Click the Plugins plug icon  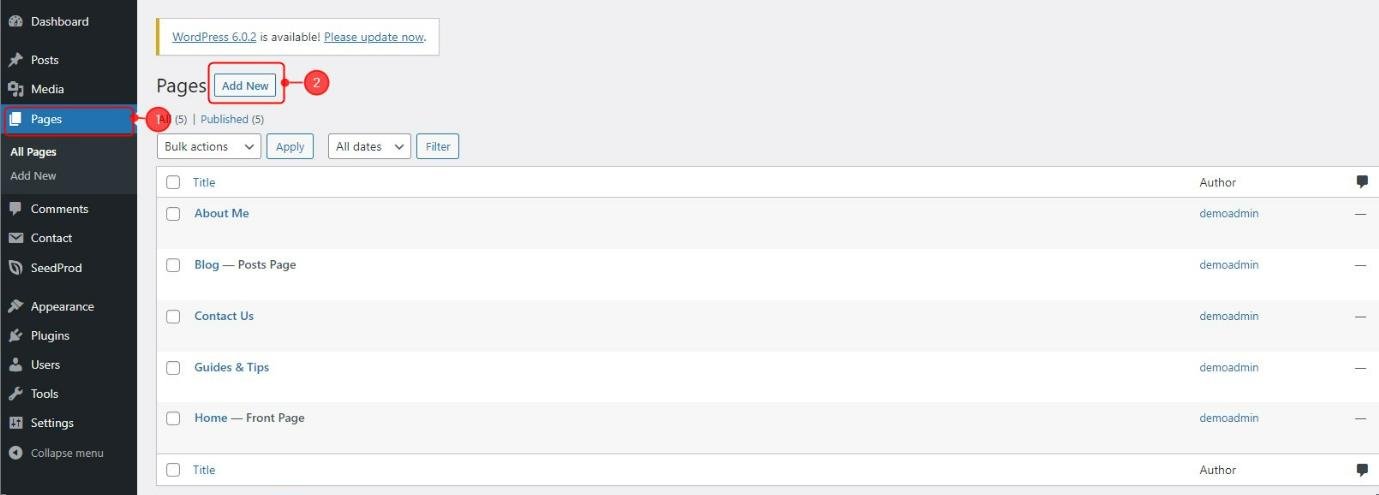tap(15, 336)
